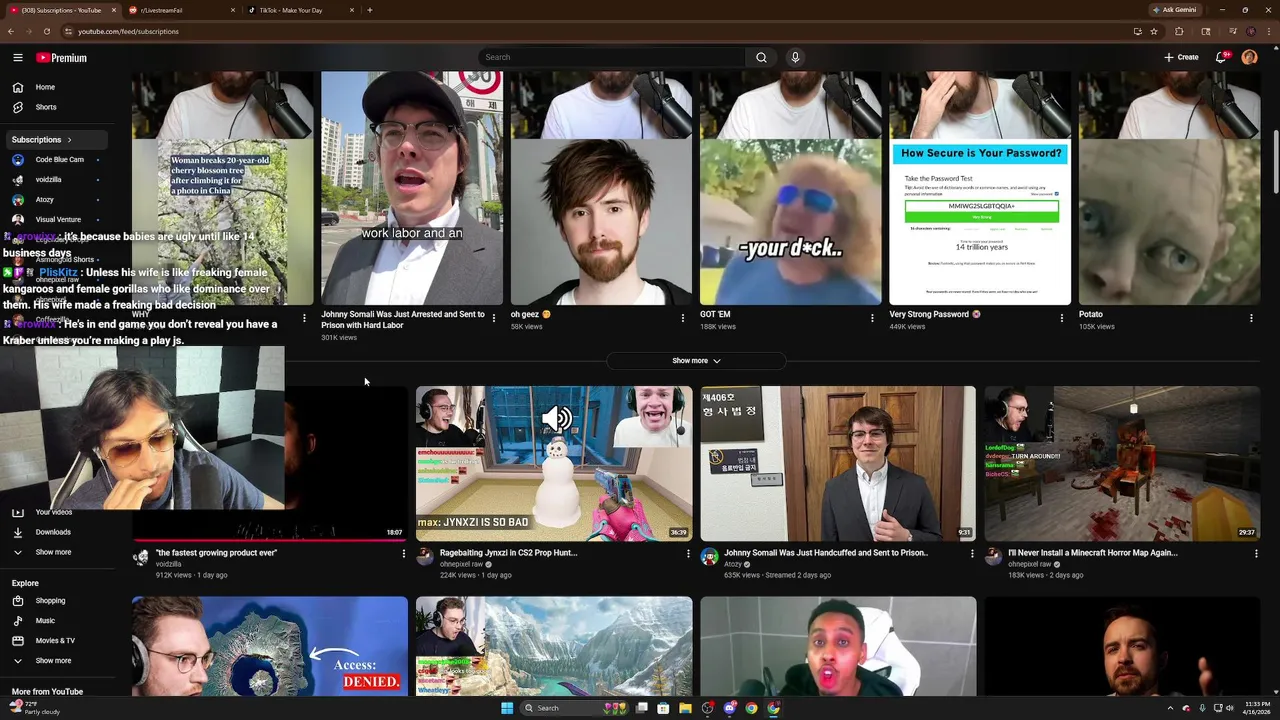The height and width of the screenshot is (720, 1280).
Task: Click the site info icon beside URL
Action: (x=68, y=31)
